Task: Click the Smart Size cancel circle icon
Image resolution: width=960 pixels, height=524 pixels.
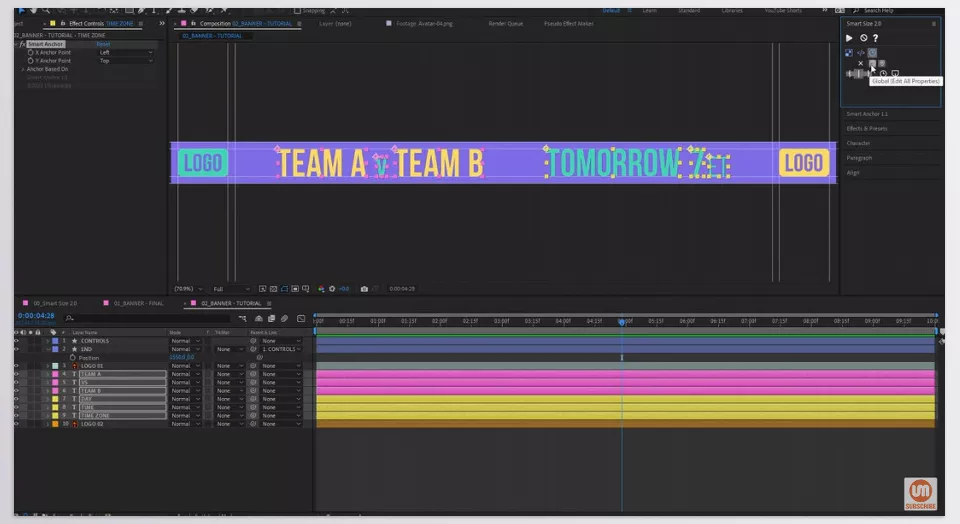Action: 863,38
